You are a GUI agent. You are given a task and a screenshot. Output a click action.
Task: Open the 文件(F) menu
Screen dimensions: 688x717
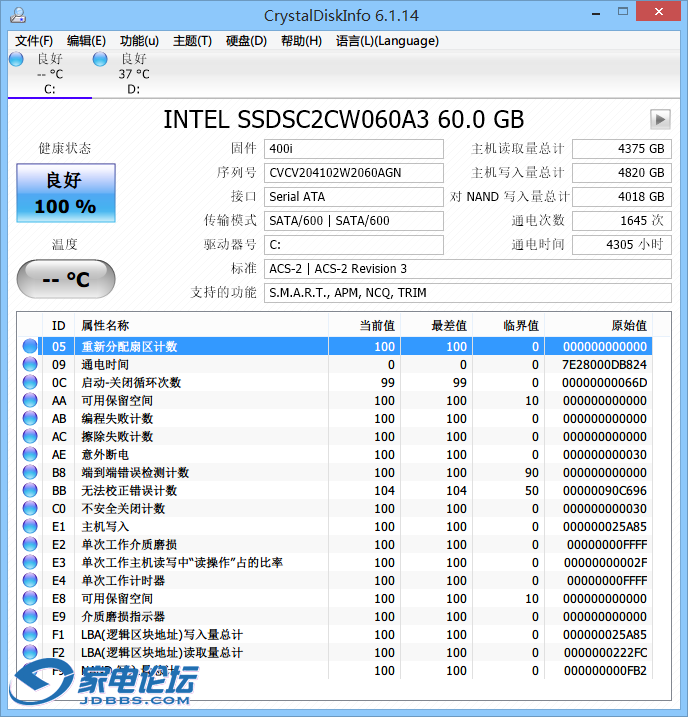(x=34, y=41)
